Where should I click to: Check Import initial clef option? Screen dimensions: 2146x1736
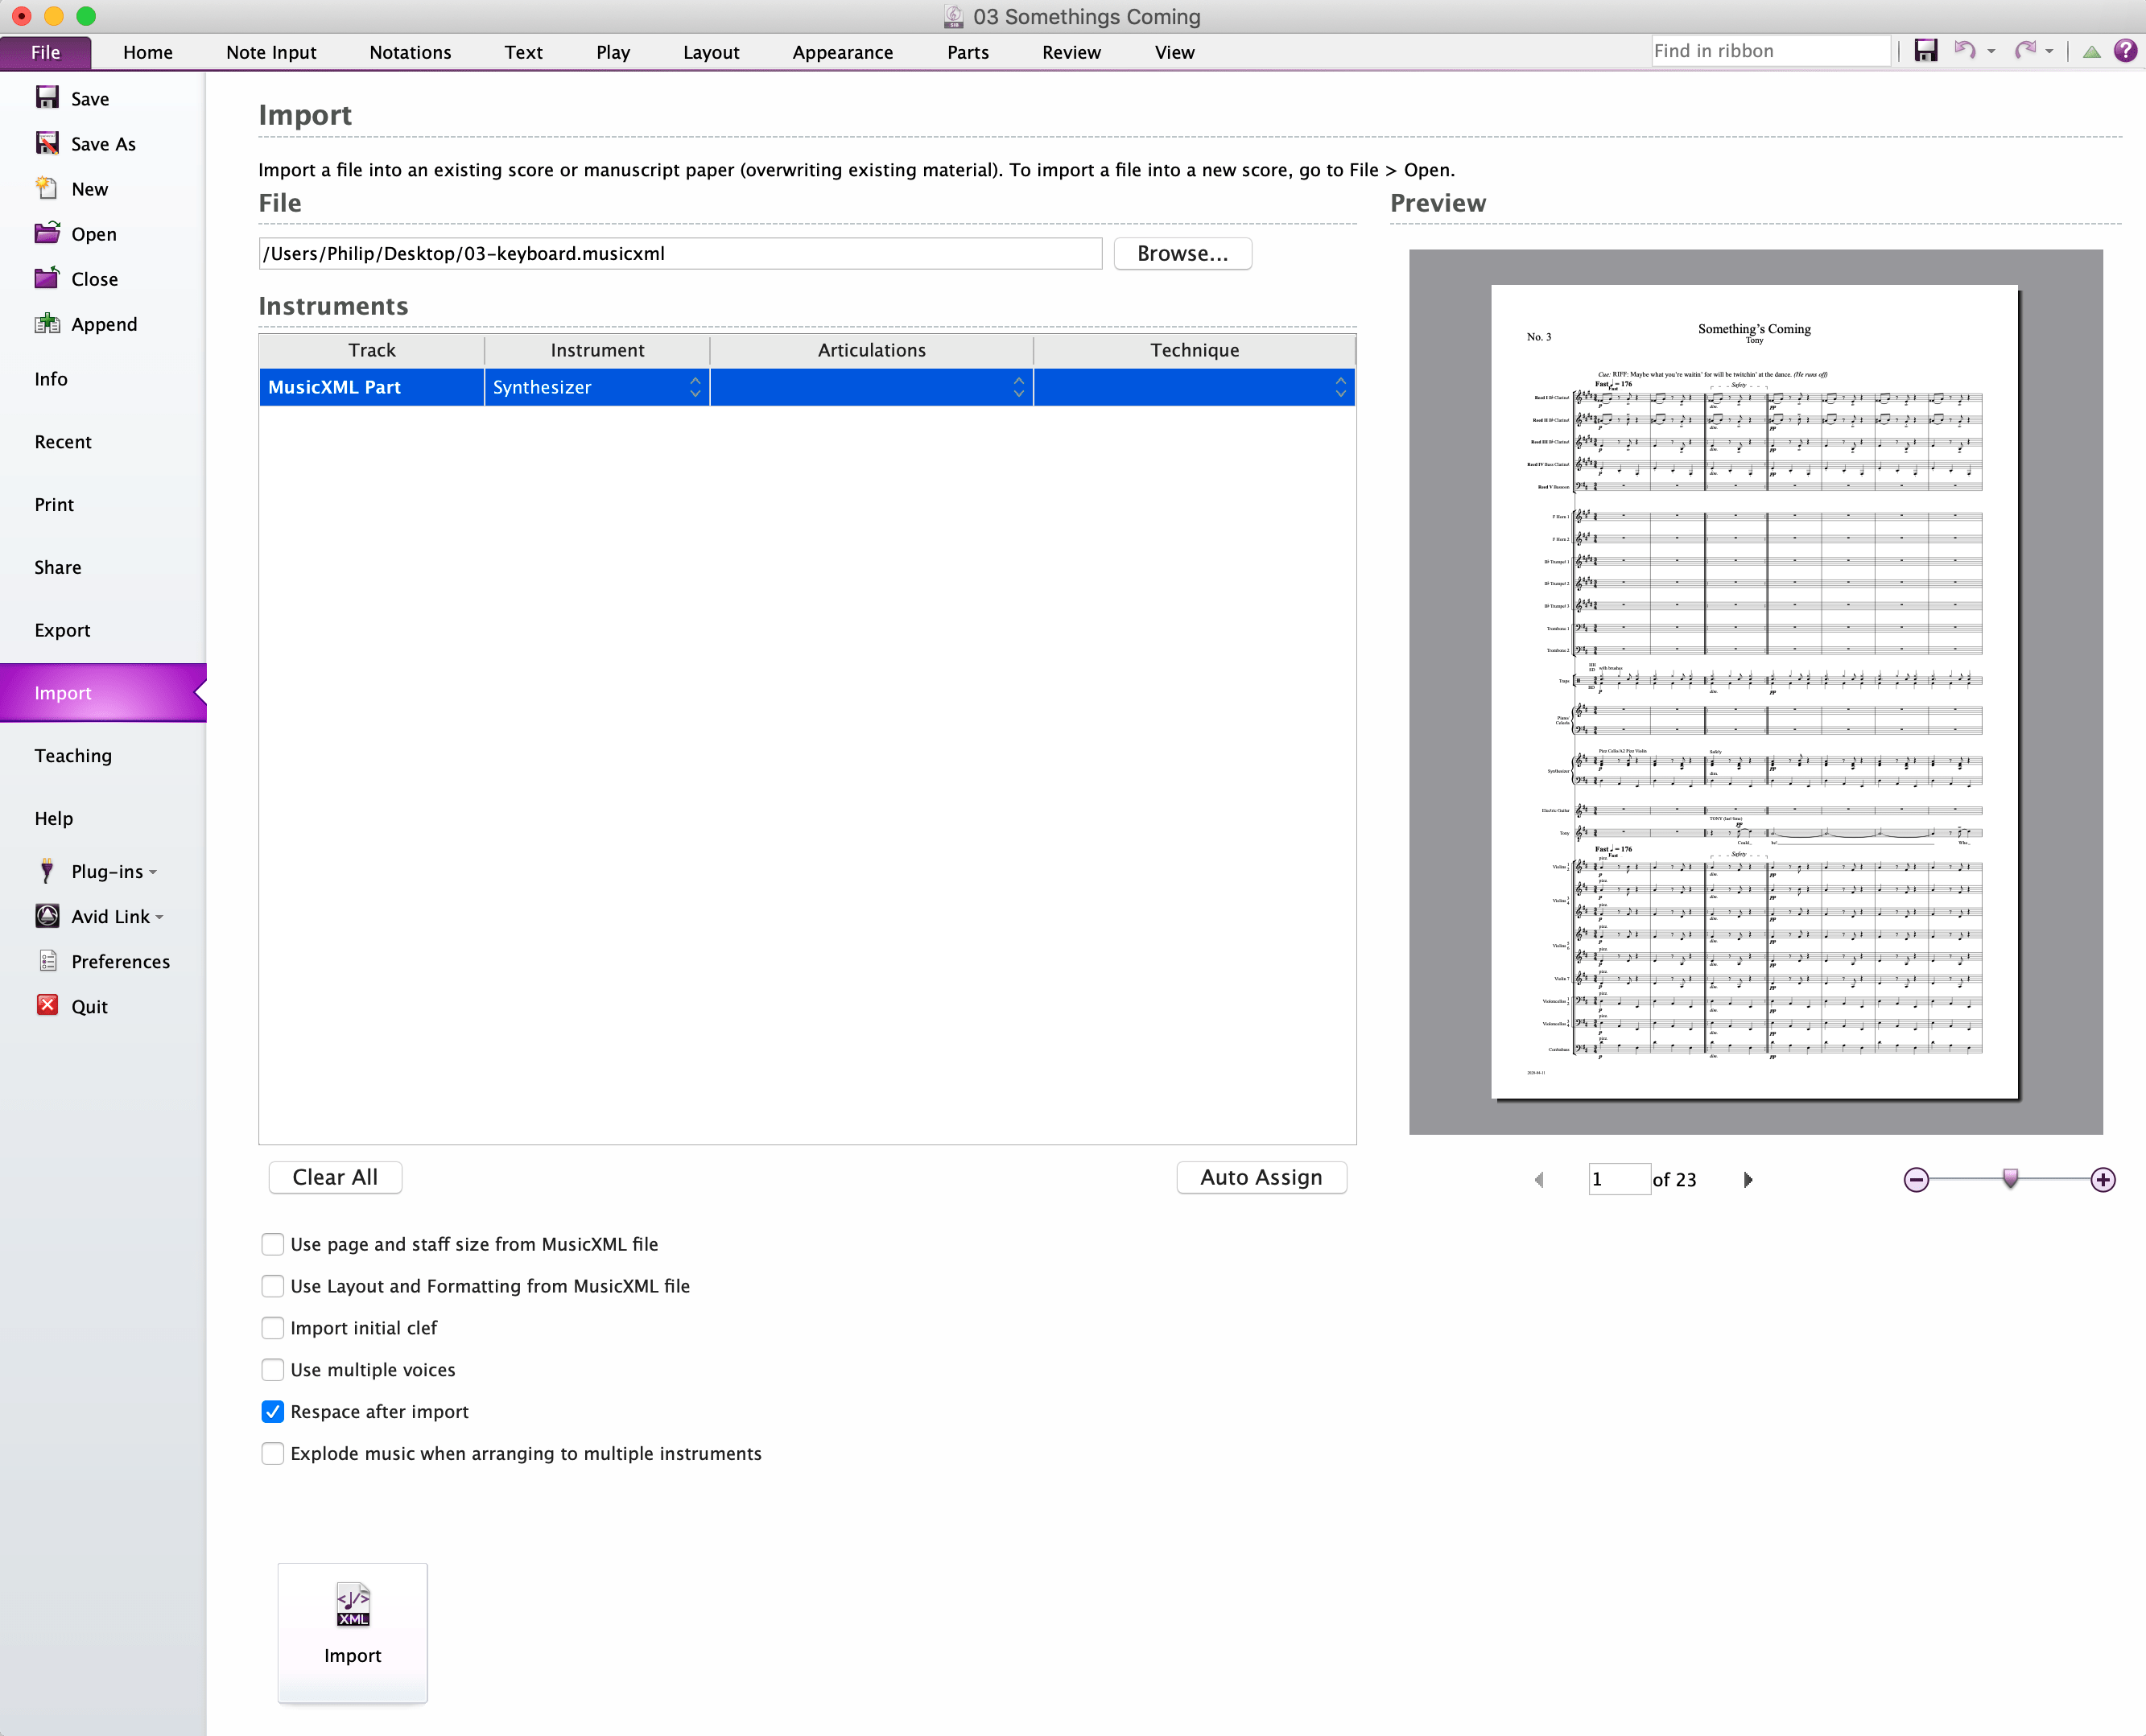pyautogui.click(x=272, y=1327)
